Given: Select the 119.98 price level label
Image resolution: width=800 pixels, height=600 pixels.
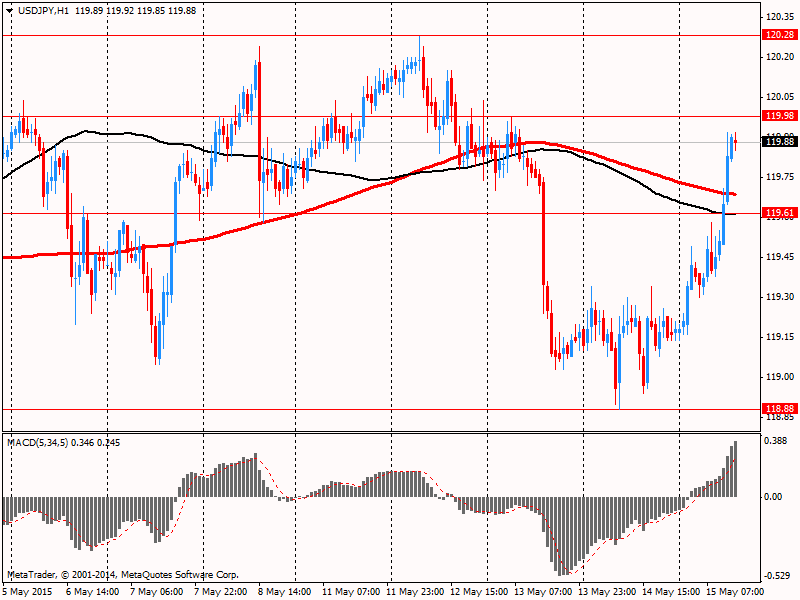Looking at the screenshot, I should click(x=780, y=116).
